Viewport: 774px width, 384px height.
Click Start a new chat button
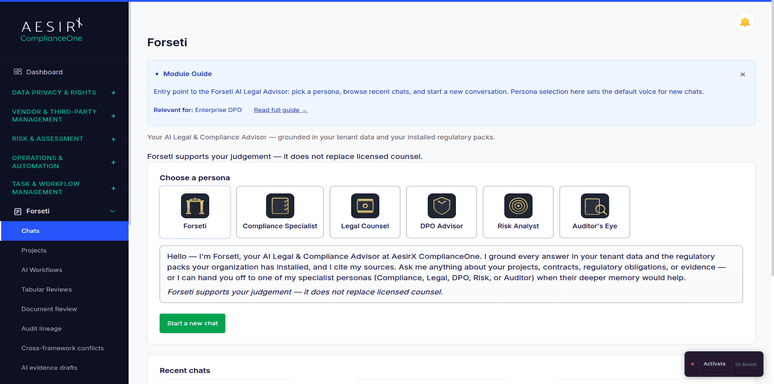pyautogui.click(x=193, y=323)
